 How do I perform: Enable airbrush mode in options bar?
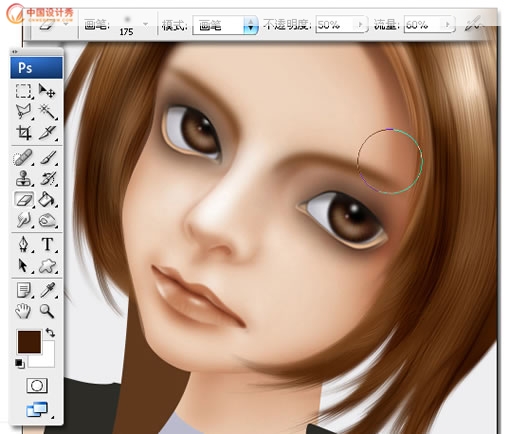473,24
